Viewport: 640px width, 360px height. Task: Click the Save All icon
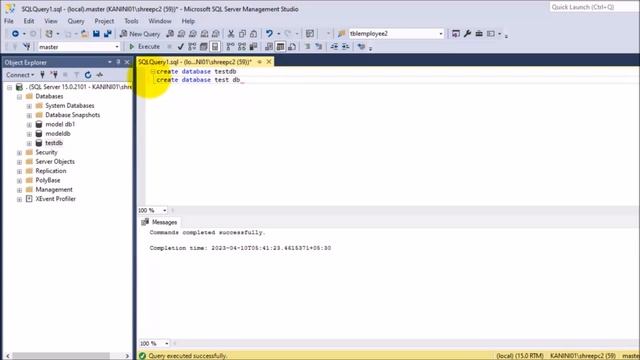(x=108, y=34)
